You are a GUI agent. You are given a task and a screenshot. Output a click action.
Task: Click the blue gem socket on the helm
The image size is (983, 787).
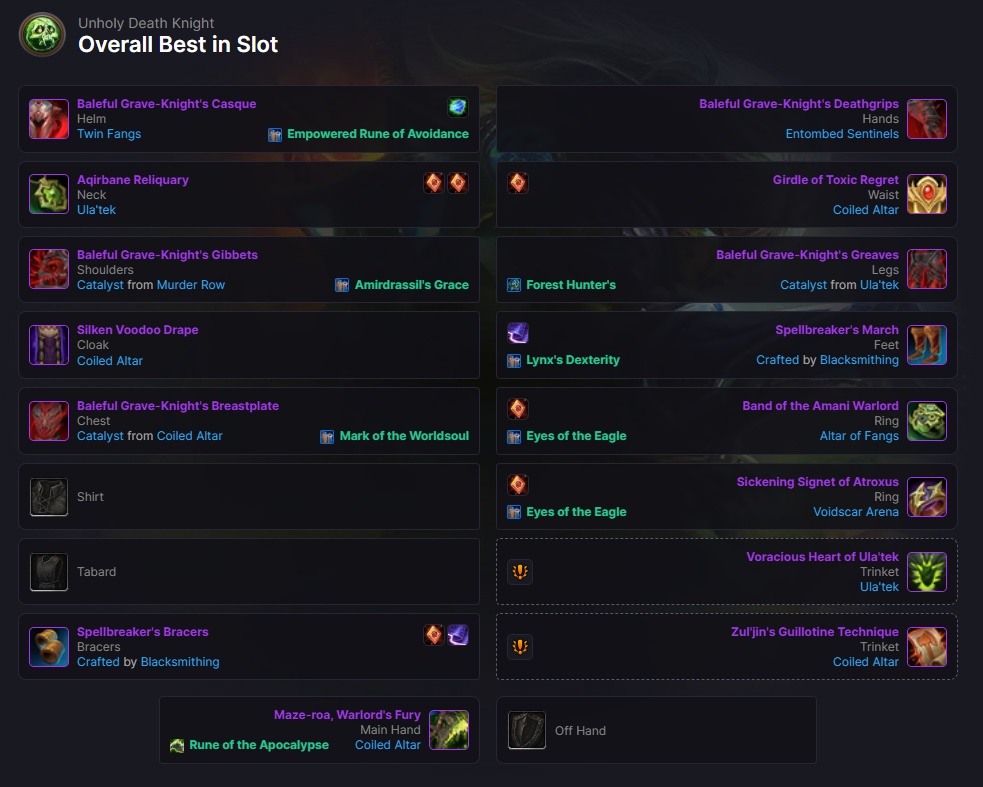[x=458, y=107]
